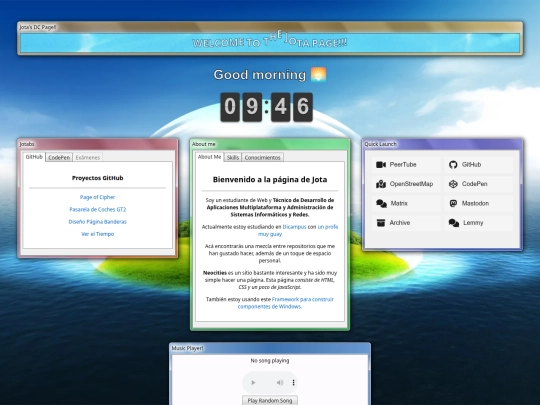Open Diseño Página Banderas link
540x405 pixels.
point(97,222)
